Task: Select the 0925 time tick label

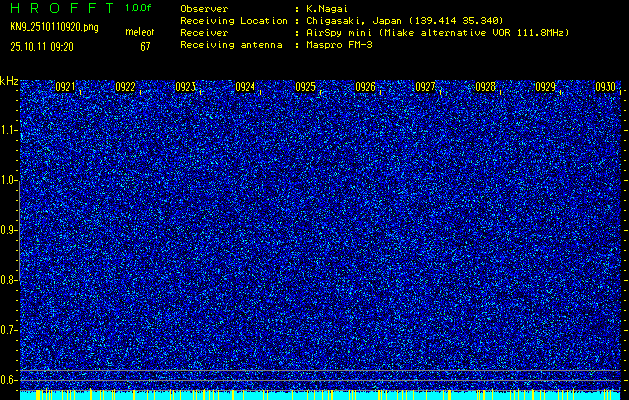Action: pyautogui.click(x=305, y=87)
